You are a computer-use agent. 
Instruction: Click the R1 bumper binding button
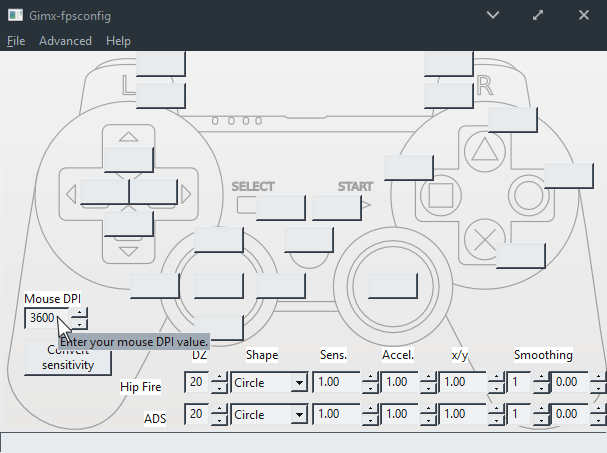449,96
